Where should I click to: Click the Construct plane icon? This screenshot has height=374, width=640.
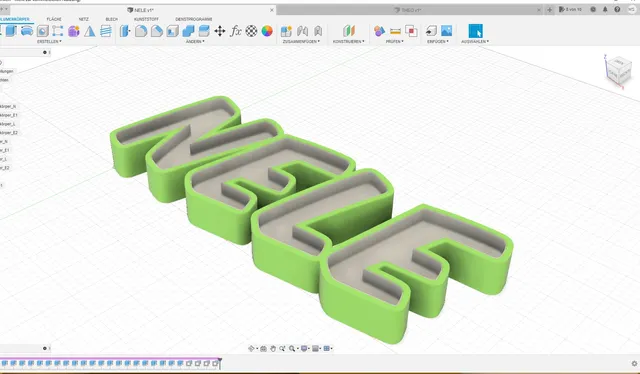[x=349, y=31]
